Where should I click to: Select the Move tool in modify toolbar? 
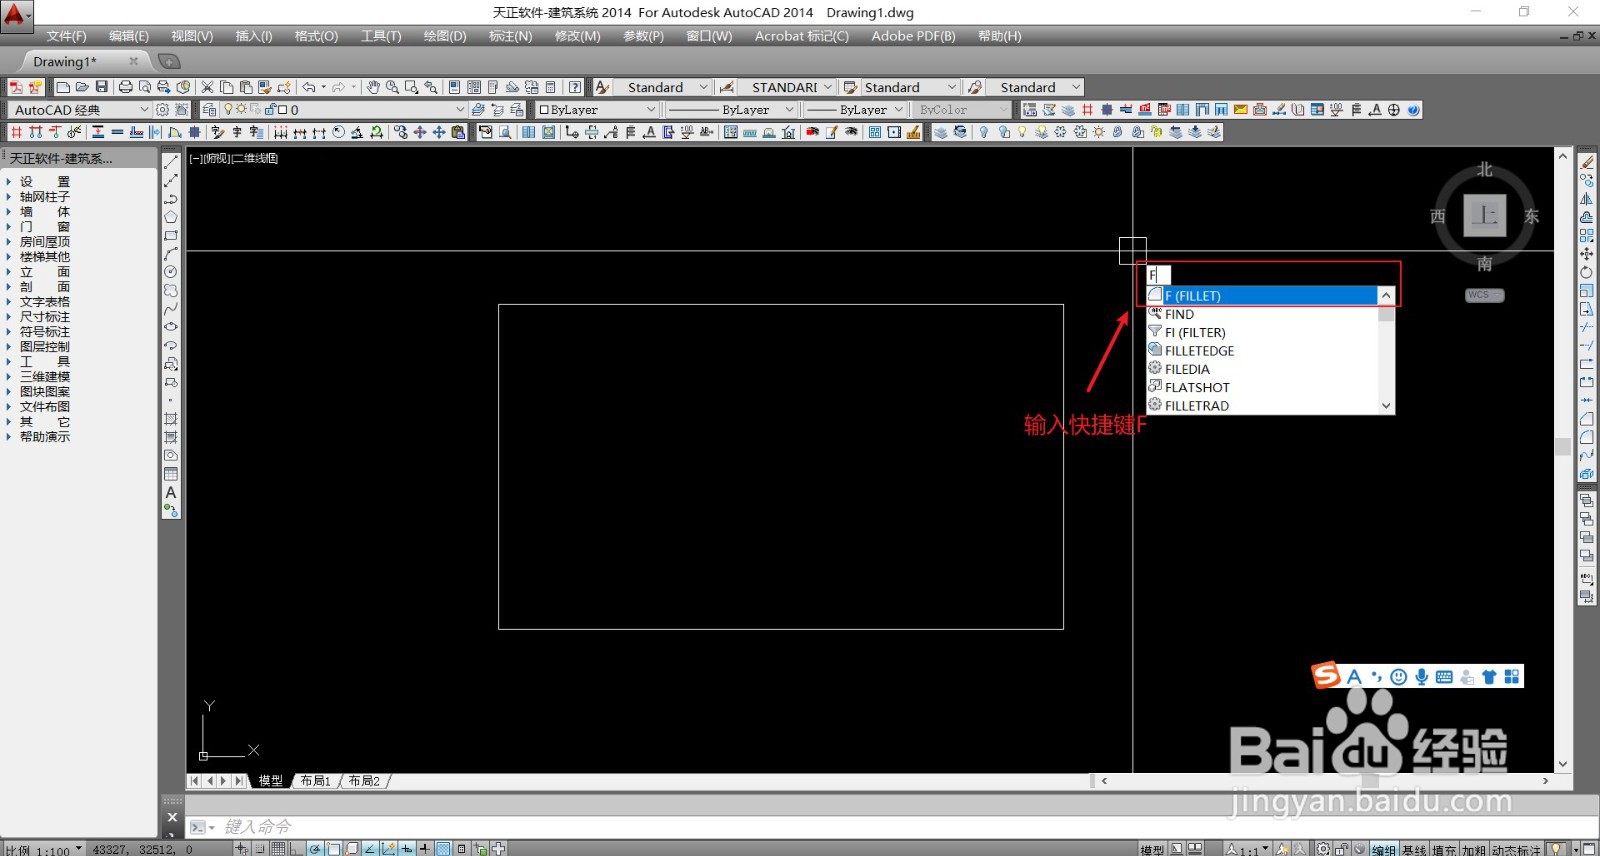1587,254
